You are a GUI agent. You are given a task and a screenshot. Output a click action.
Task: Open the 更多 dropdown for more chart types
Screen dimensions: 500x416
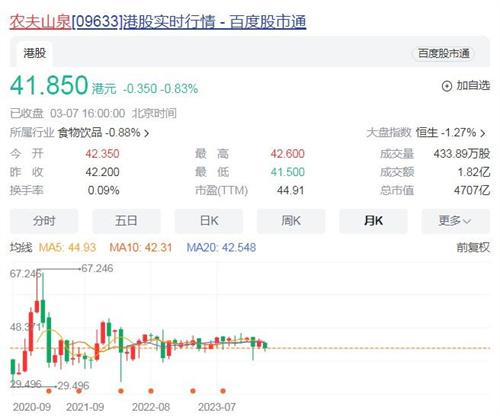click(455, 221)
